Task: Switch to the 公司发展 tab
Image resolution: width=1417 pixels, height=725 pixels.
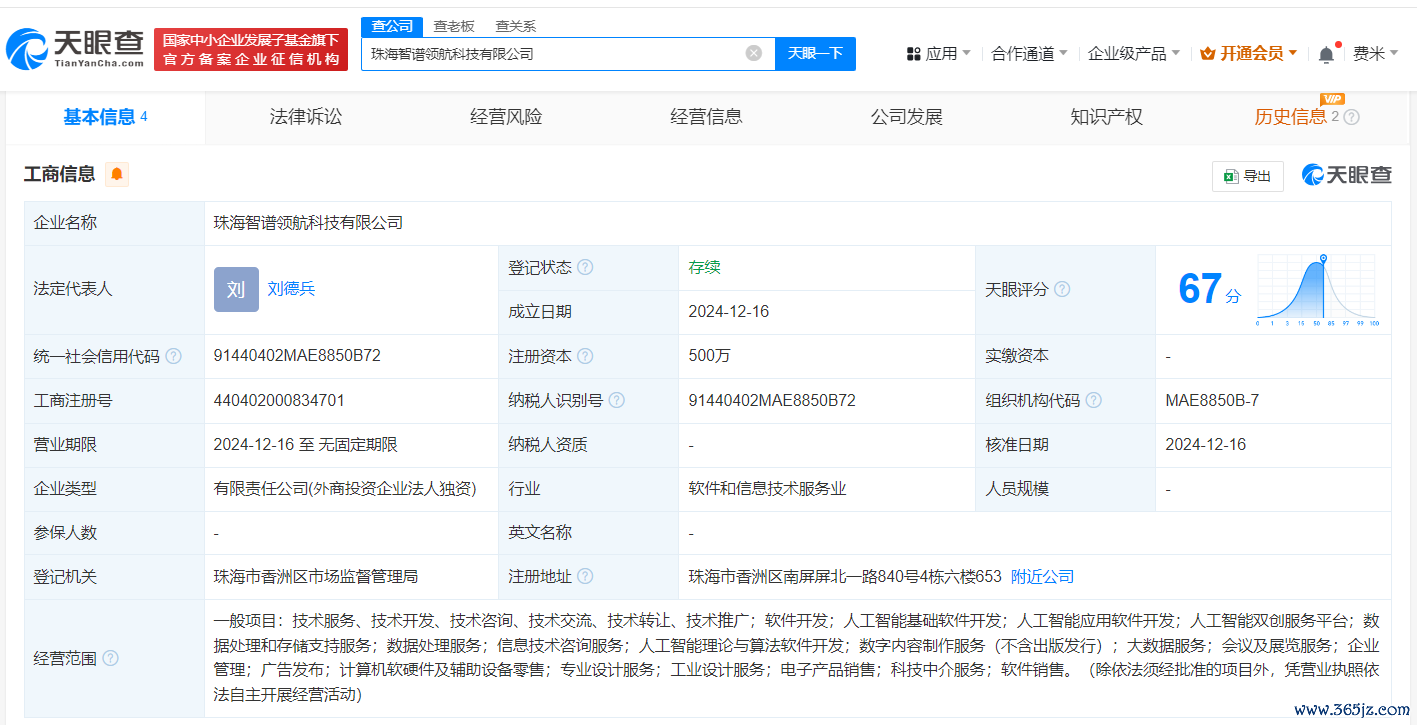Action: [906, 117]
